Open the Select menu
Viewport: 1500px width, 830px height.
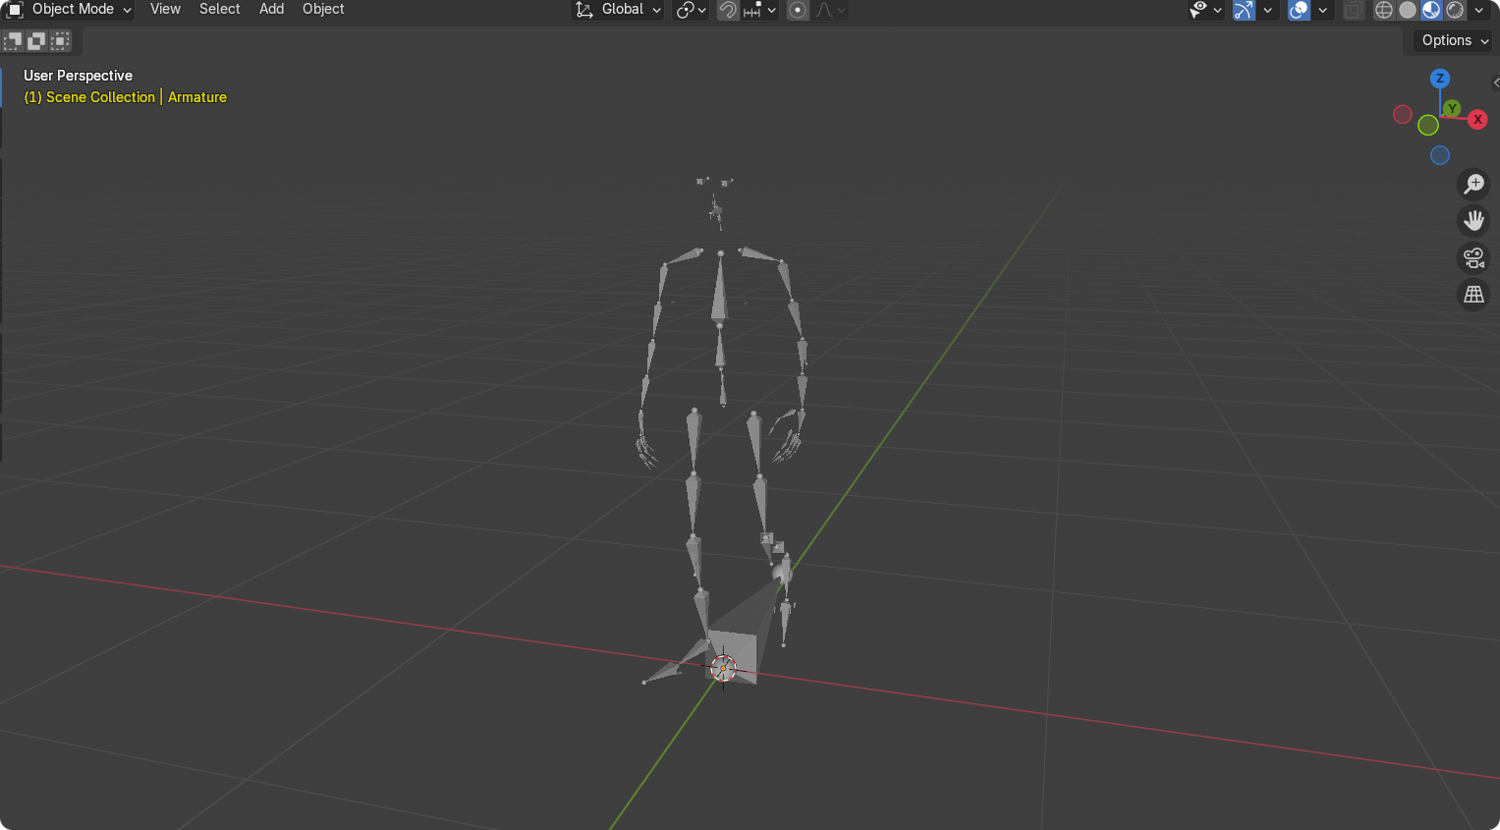coord(219,9)
